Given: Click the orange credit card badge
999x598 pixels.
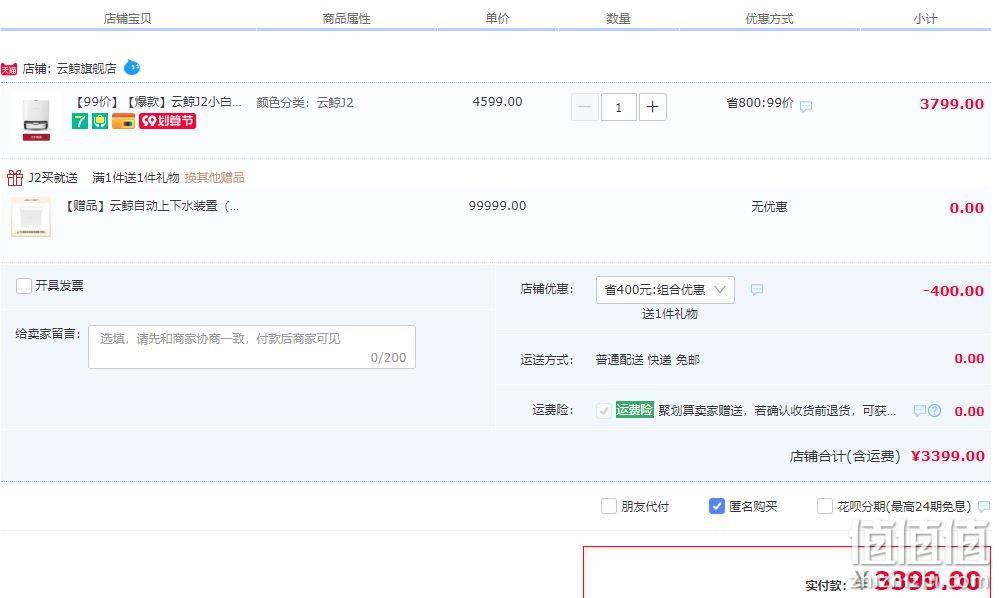Looking at the screenshot, I should point(124,121).
